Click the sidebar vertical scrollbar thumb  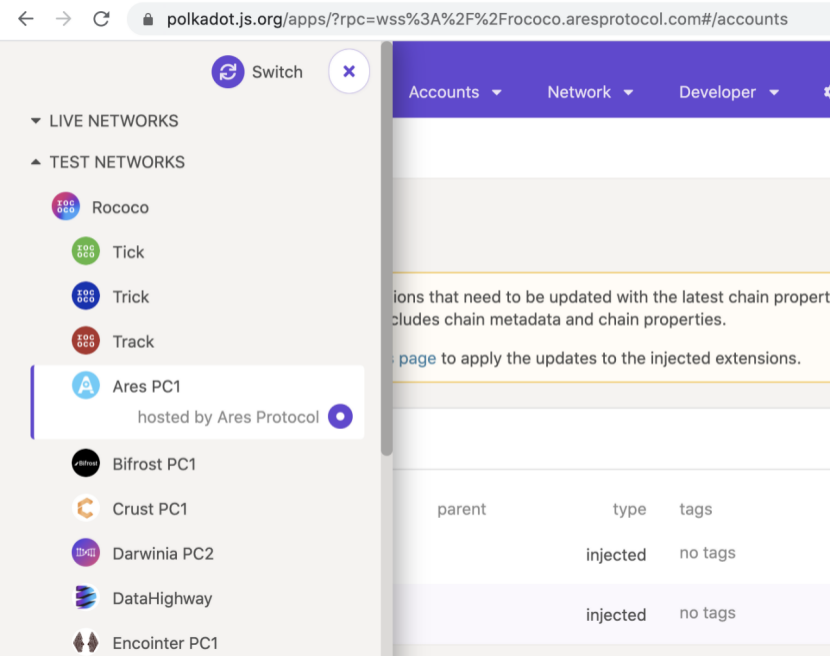pyautogui.click(x=386, y=248)
